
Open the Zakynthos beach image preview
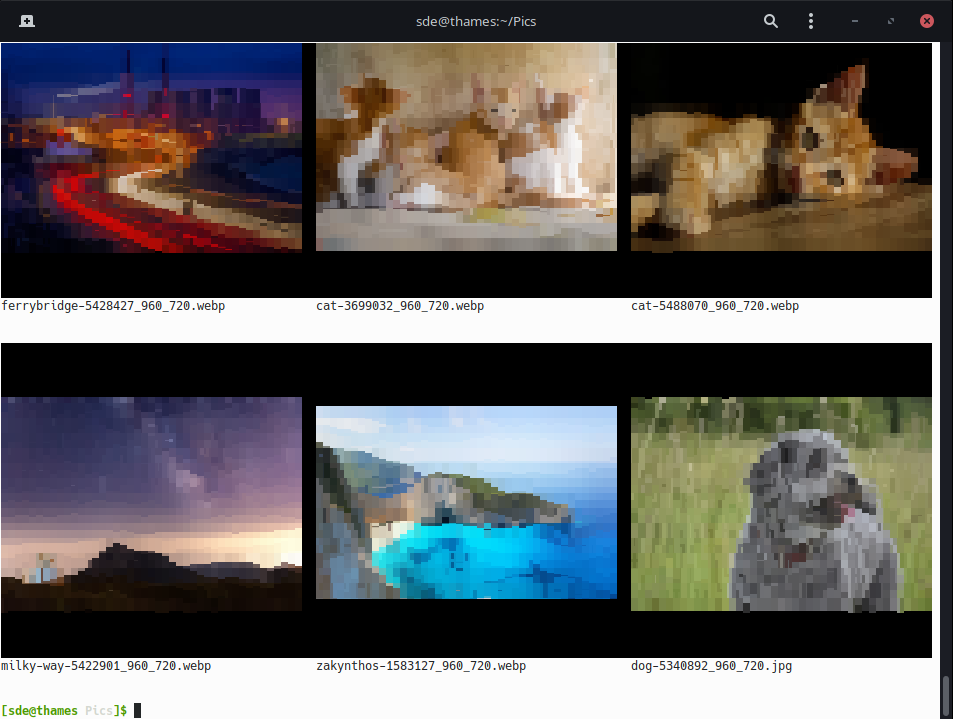click(465, 503)
